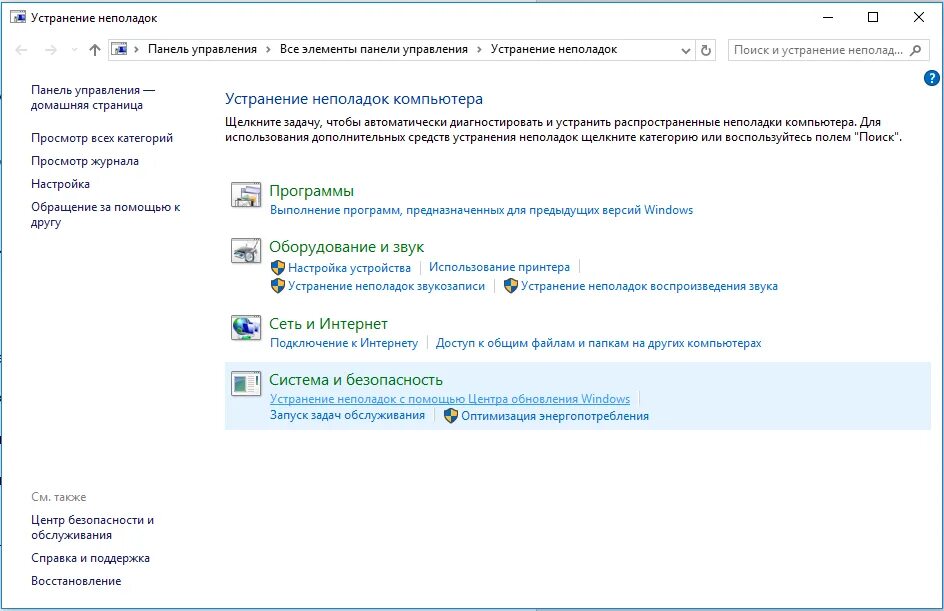The height and width of the screenshot is (611, 944).
Task: Select Все элементы панели управления breadcrumb
Action: click(373, 49)
